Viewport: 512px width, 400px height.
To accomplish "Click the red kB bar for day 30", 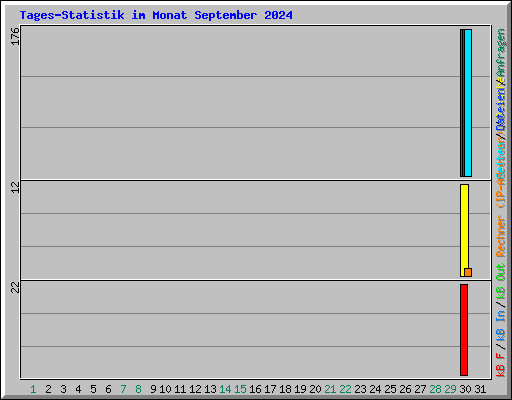I will (x=464, y=330).
